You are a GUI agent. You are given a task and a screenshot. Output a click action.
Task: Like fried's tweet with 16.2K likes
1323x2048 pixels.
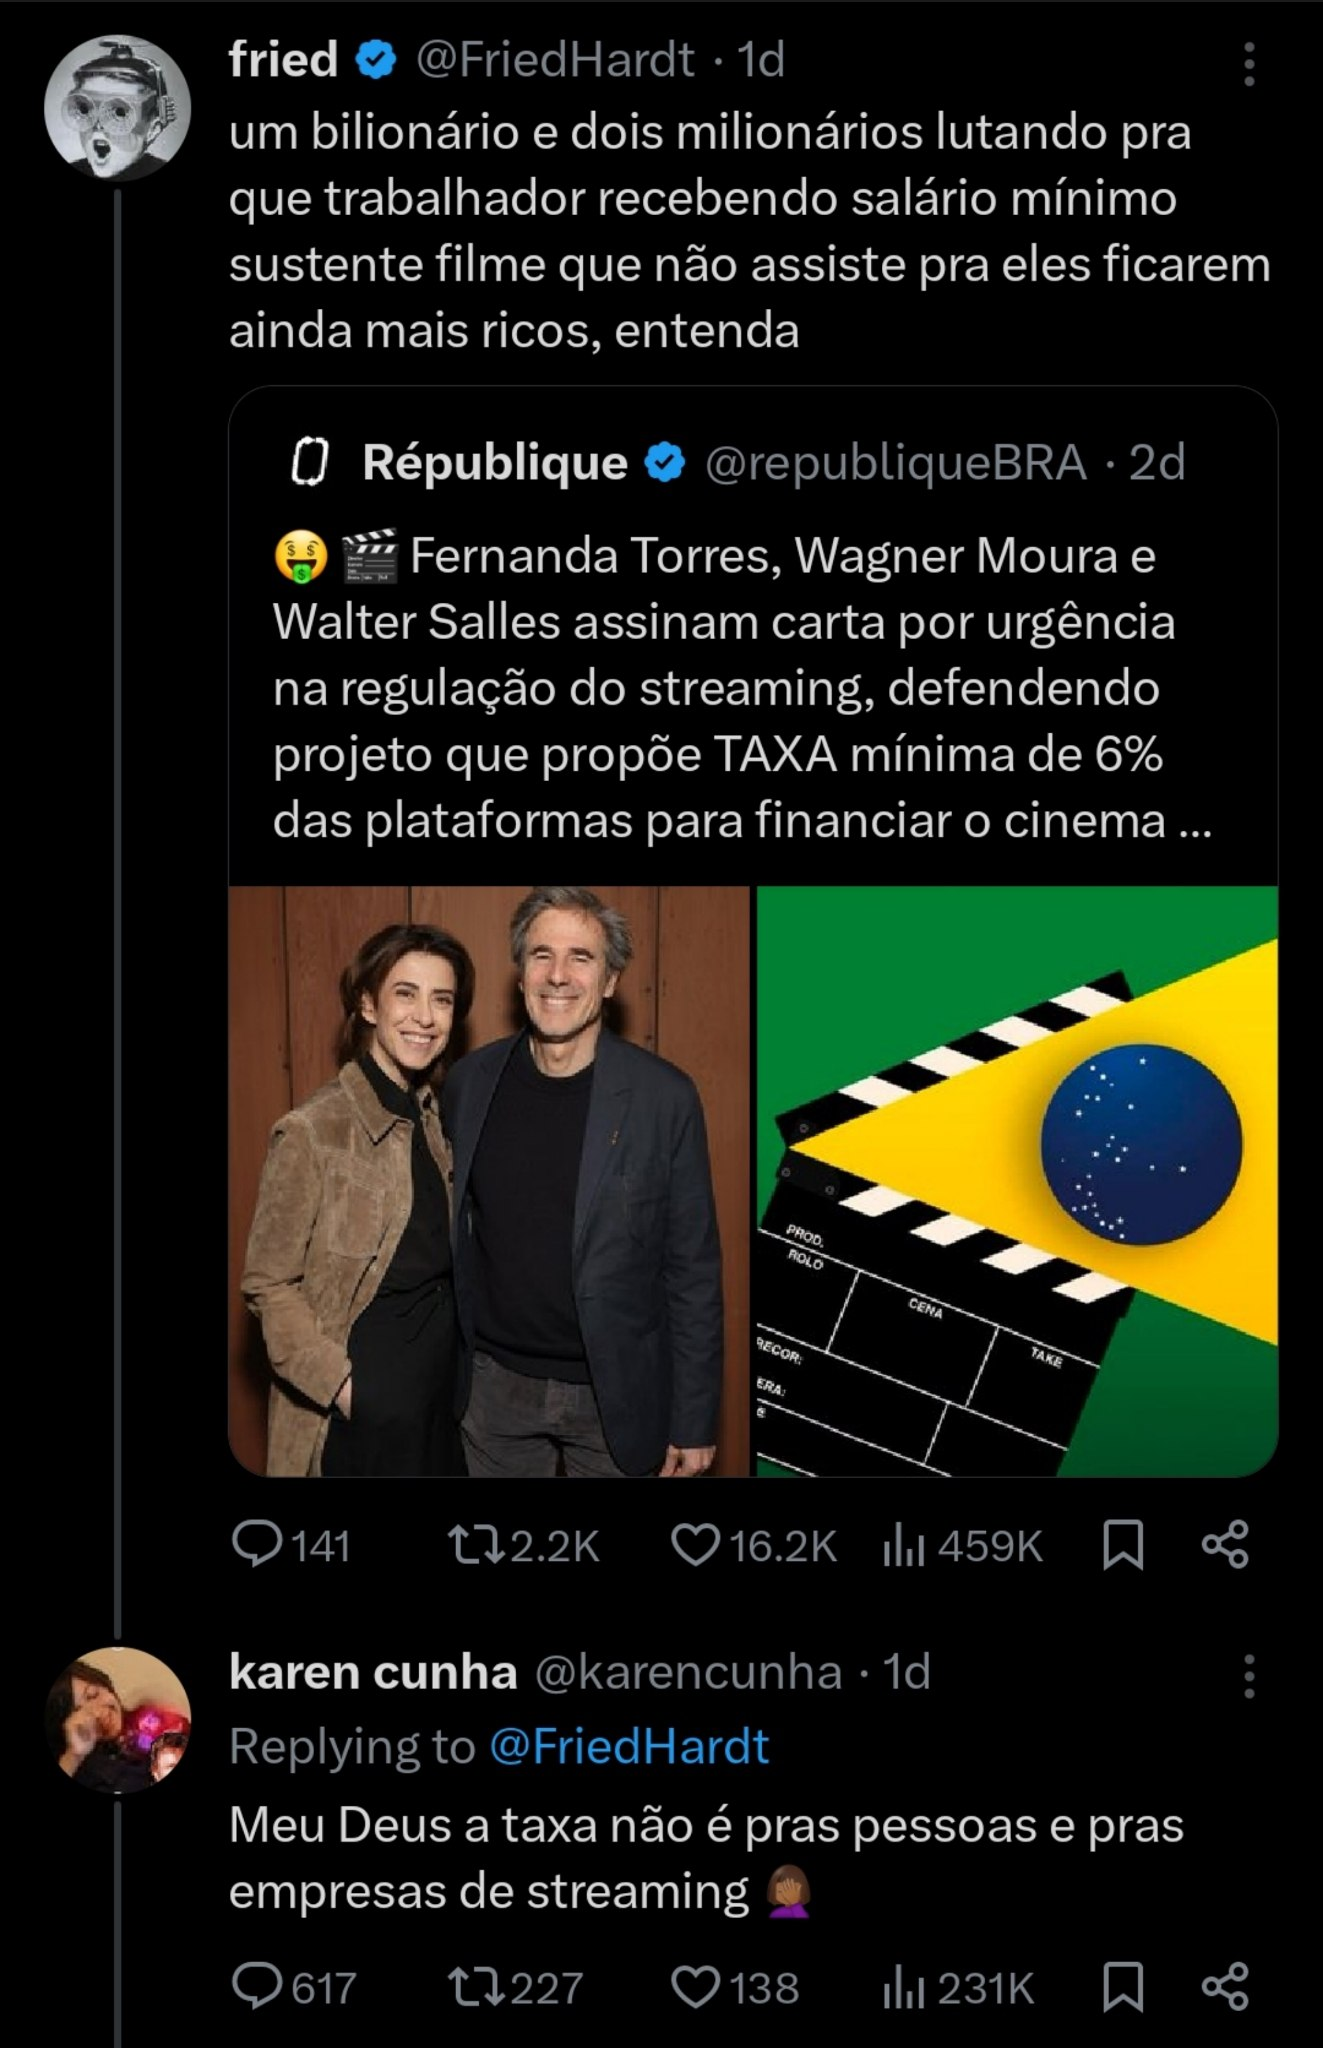click(x=695, y=1545)
